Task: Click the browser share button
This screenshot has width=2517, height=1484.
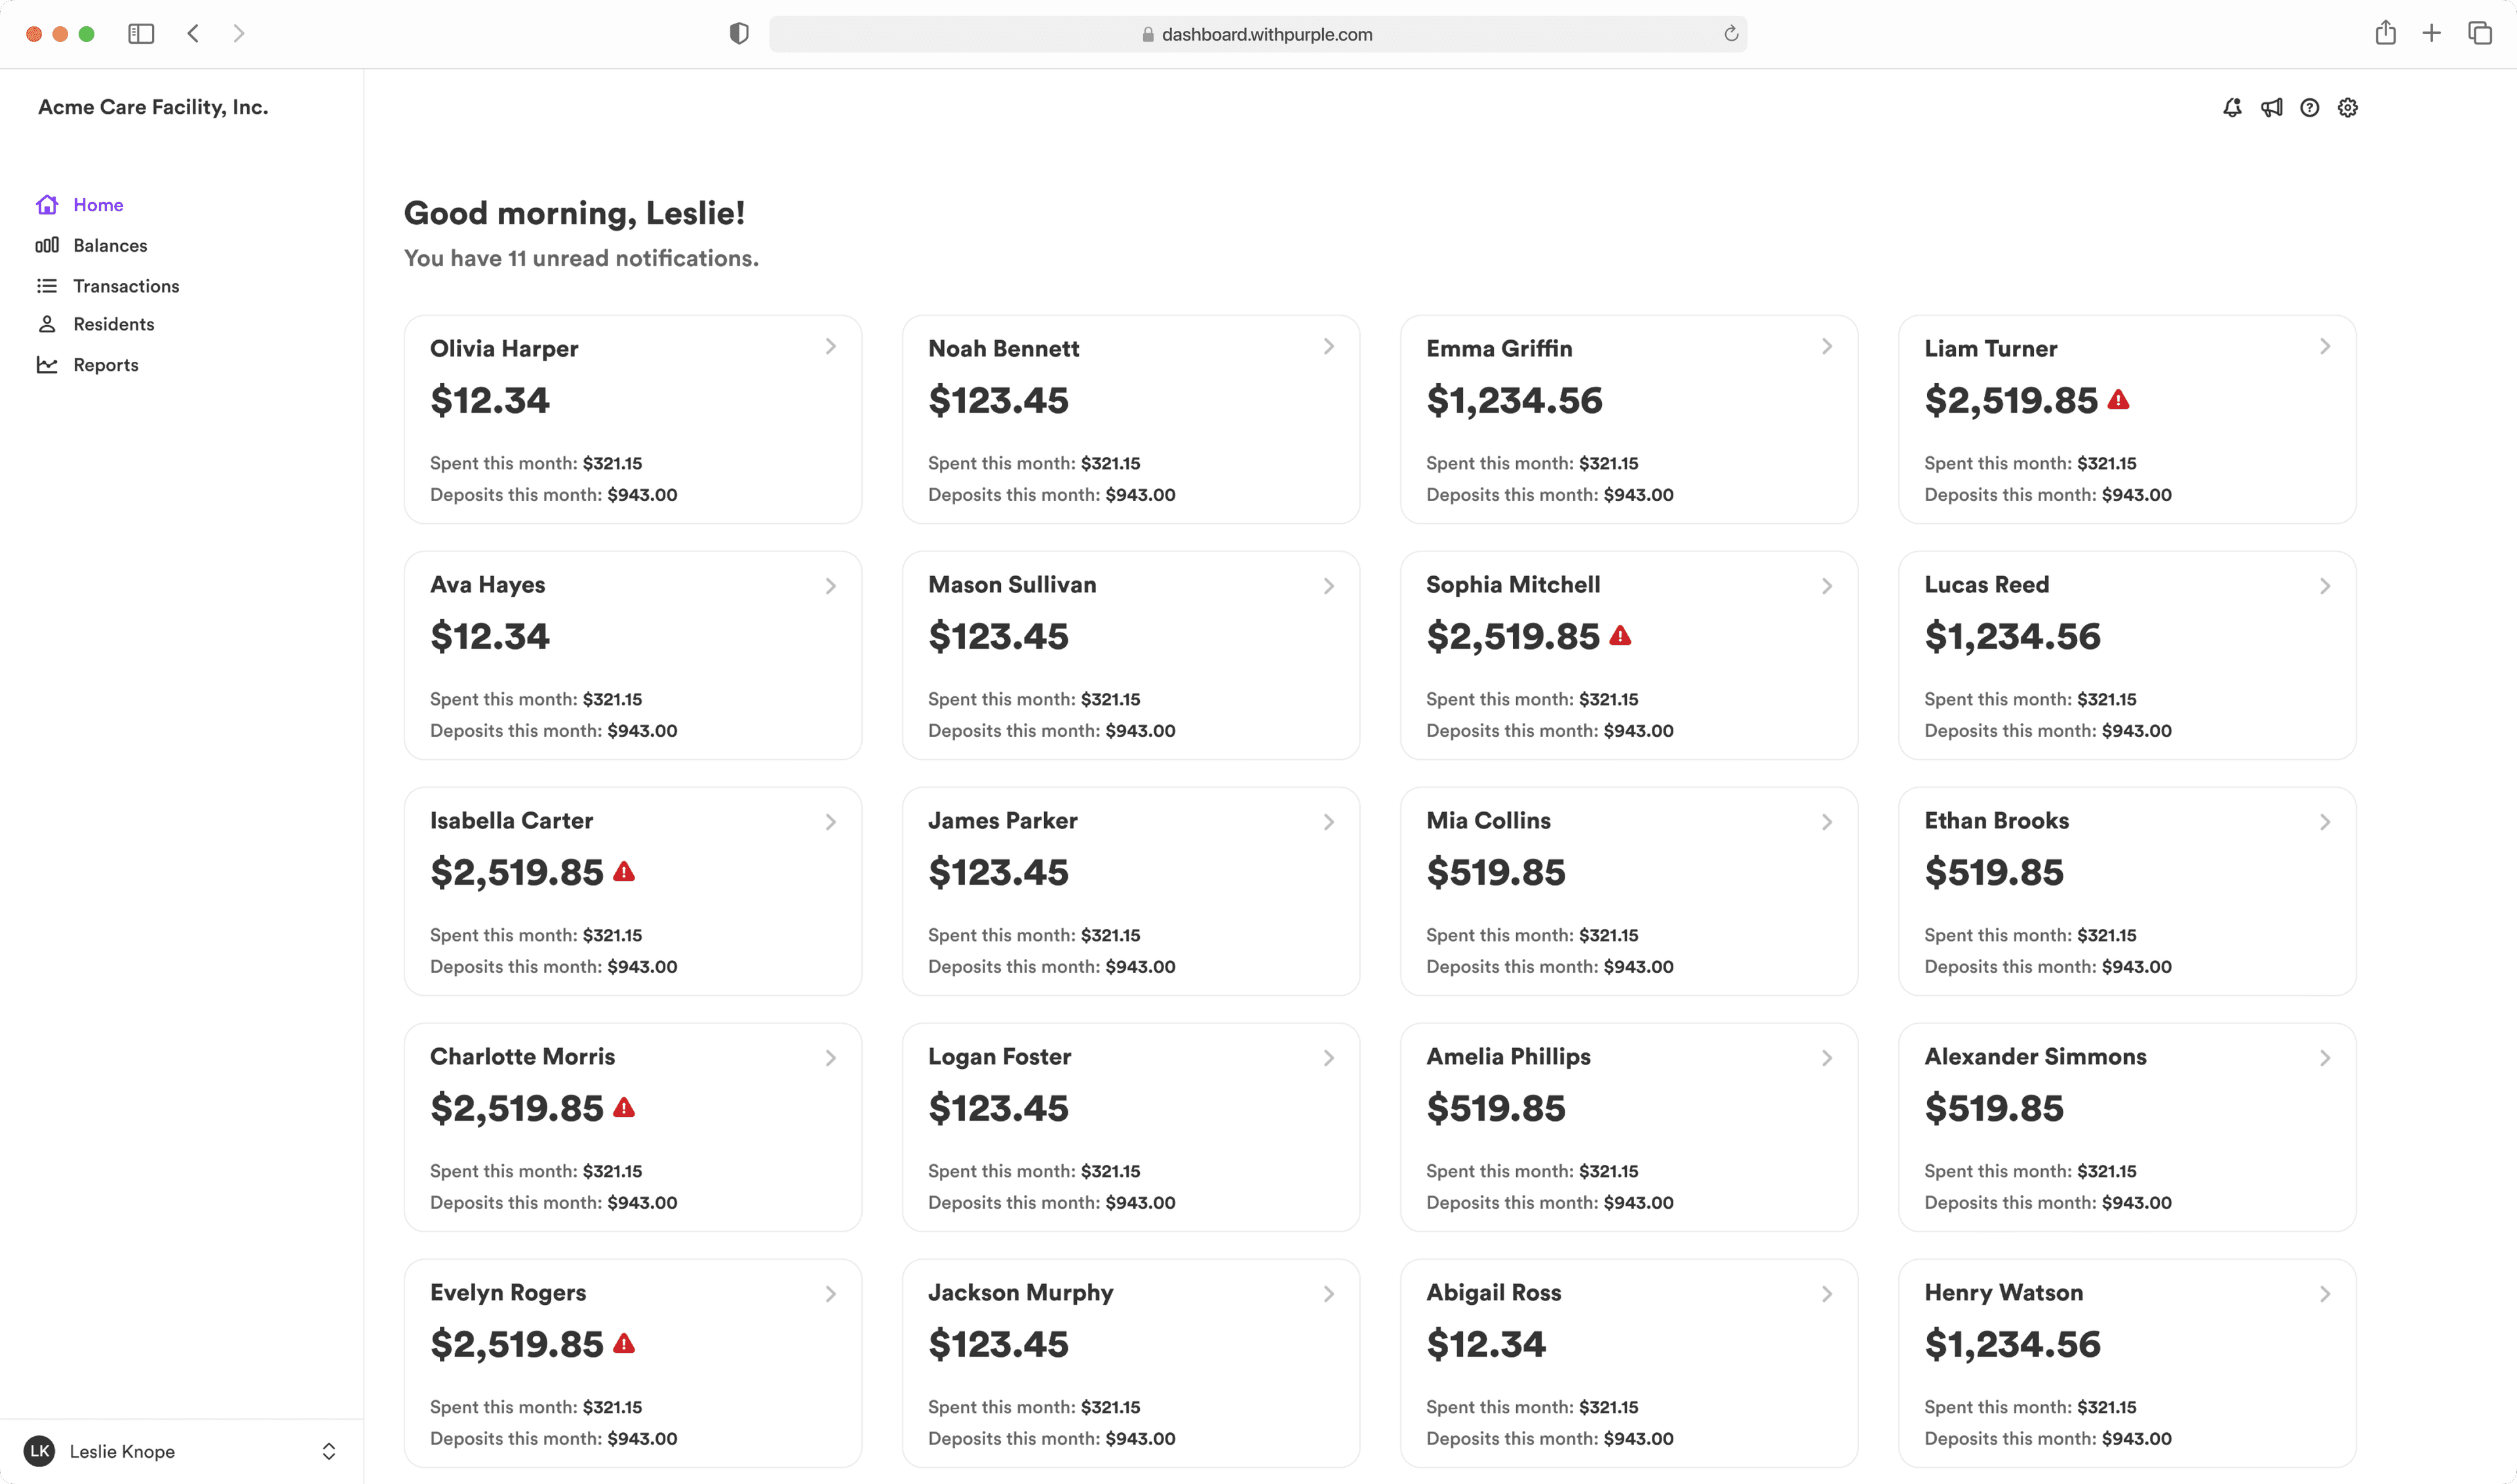Action: click(x=2386, y=33)
